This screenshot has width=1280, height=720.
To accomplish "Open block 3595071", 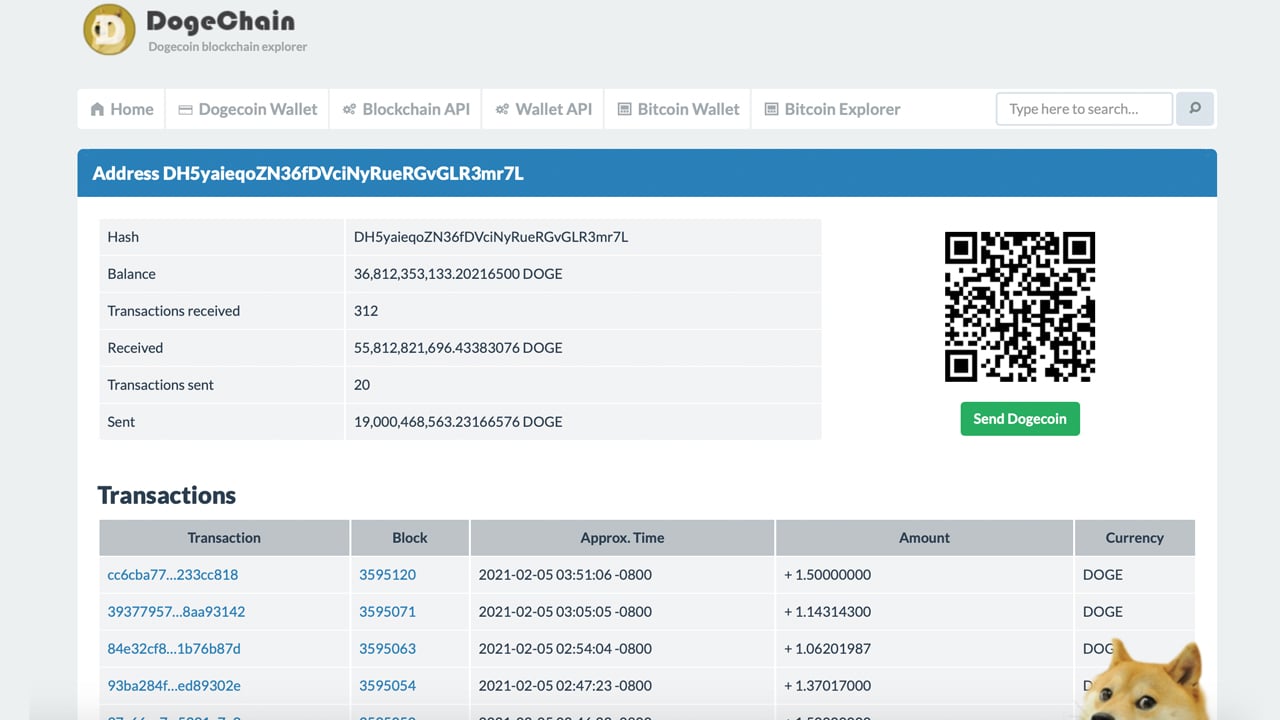I will (x=388, y=612).
